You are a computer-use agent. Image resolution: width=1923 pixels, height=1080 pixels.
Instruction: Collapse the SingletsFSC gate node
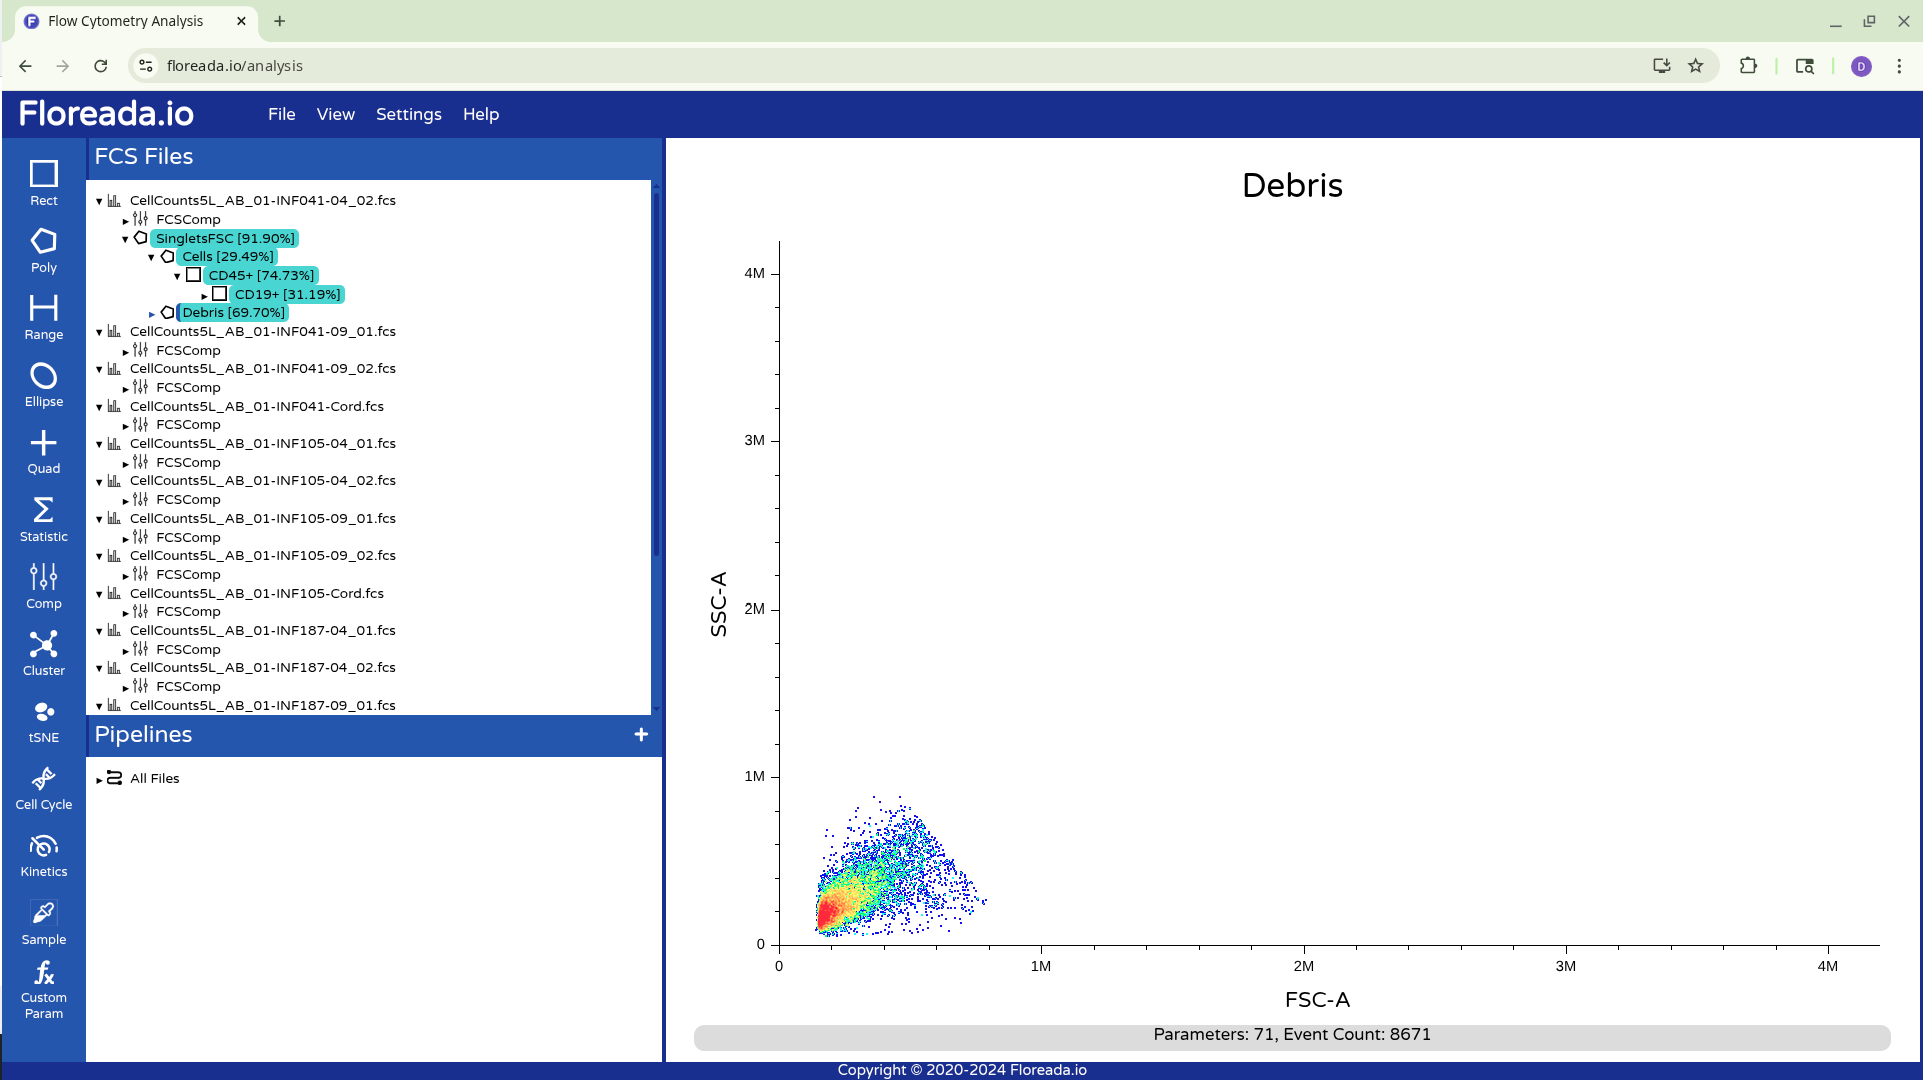(125, 239)
